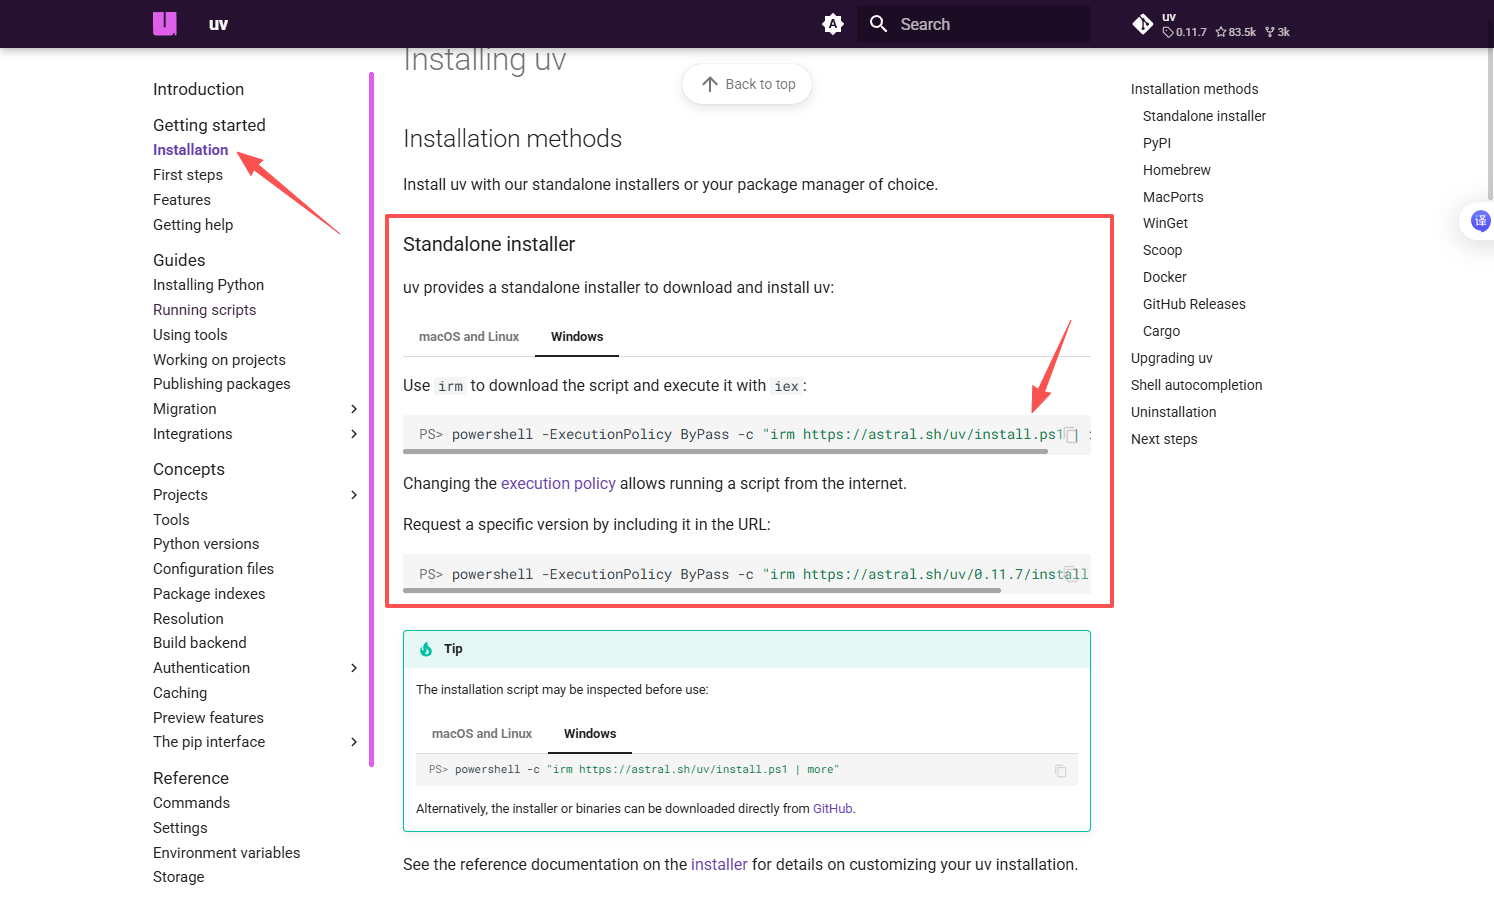Go to the Using tools guide
1494x912 pixels.
coord(190,335)
